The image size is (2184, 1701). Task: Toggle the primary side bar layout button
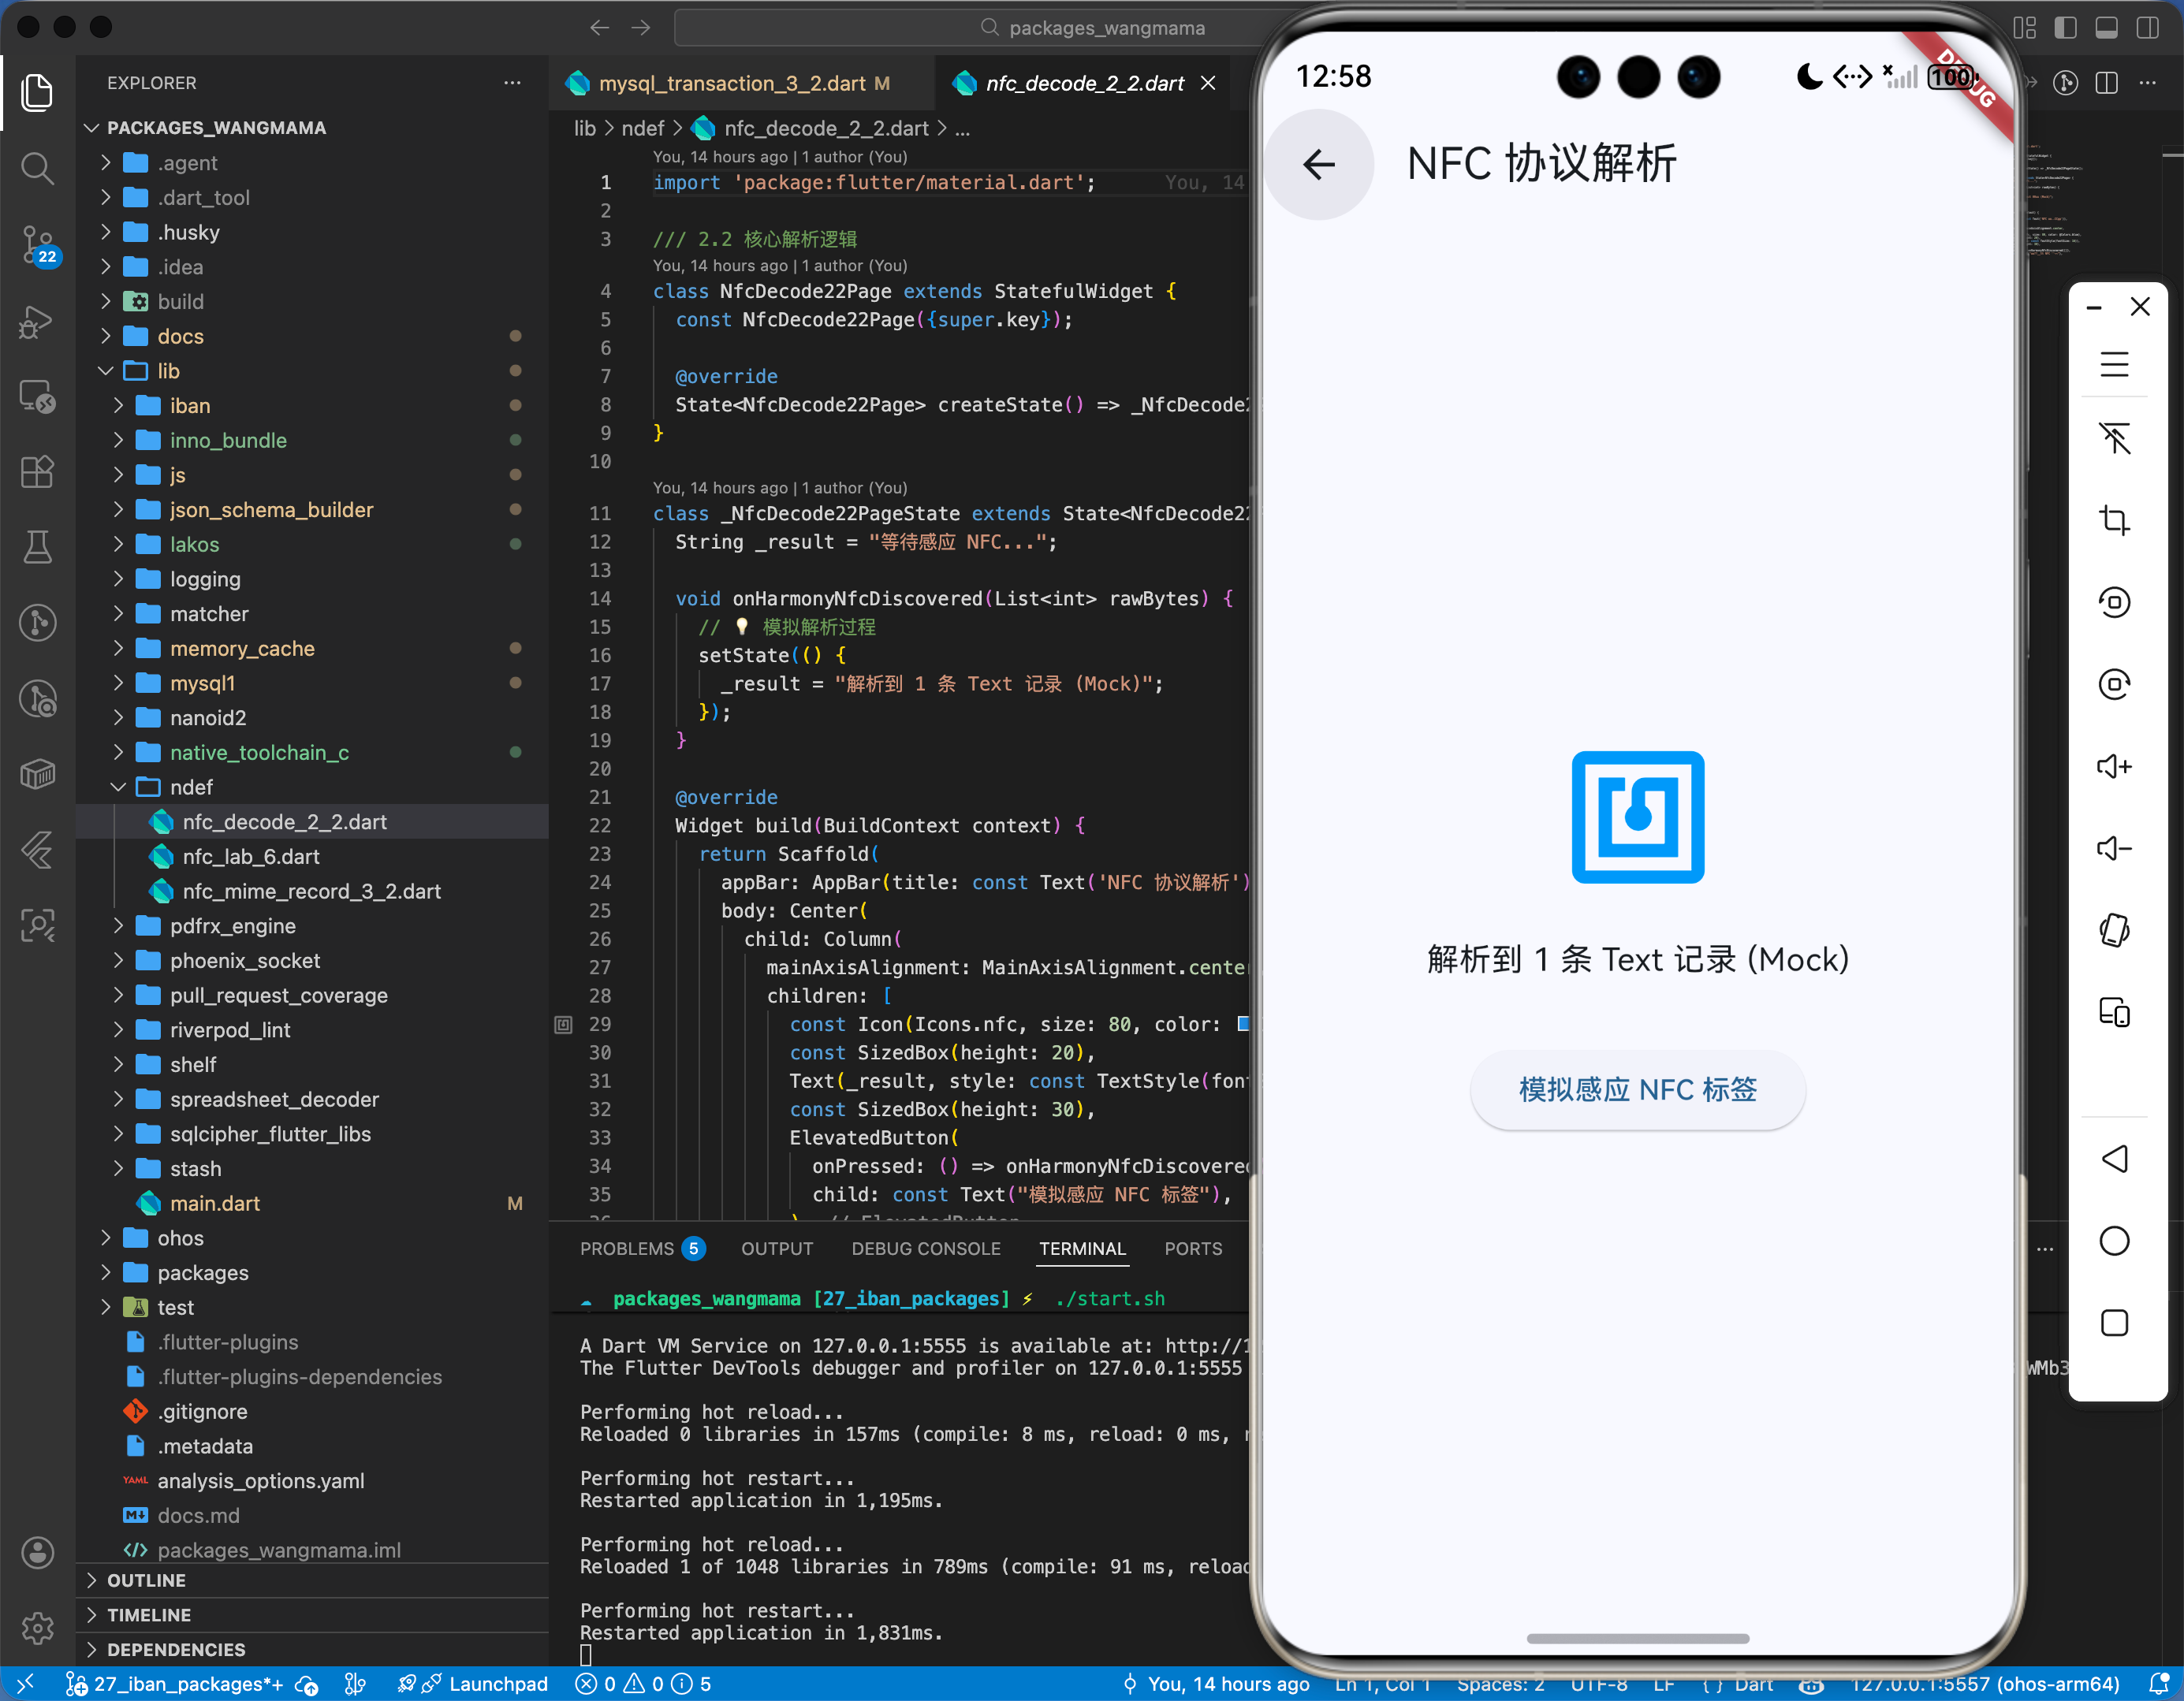2065,27
